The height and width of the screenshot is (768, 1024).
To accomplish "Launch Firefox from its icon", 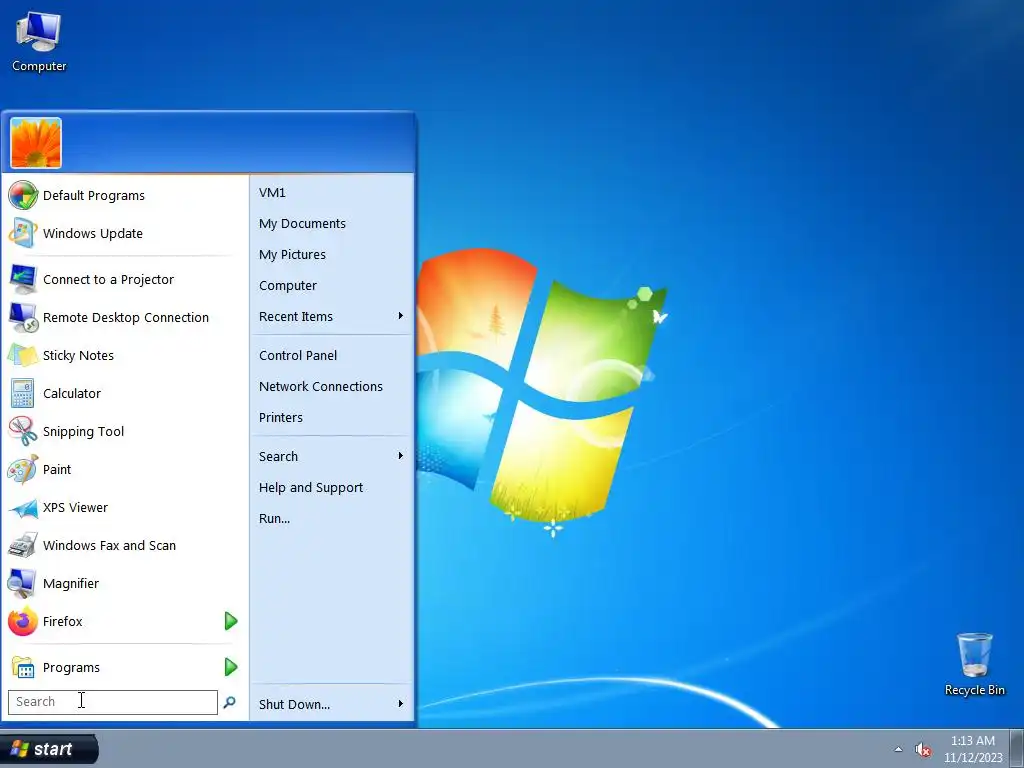I will (x=23, y=621).
